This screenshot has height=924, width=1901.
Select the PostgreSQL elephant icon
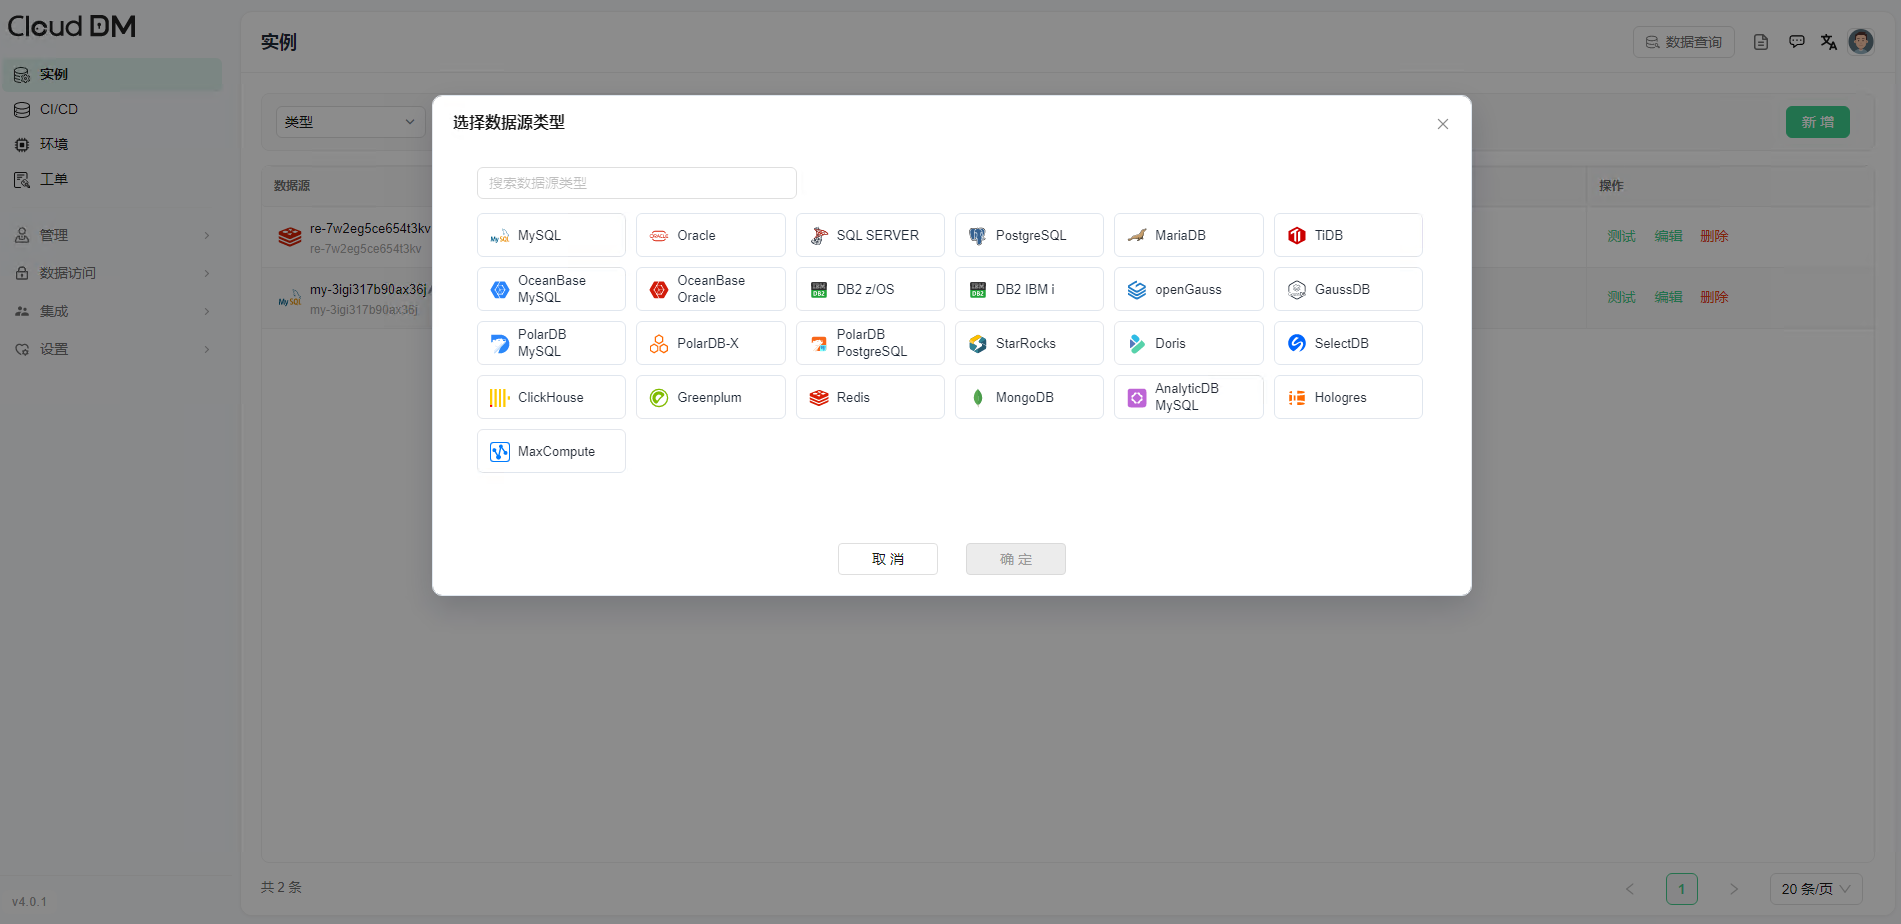click(x=978, y=236)
